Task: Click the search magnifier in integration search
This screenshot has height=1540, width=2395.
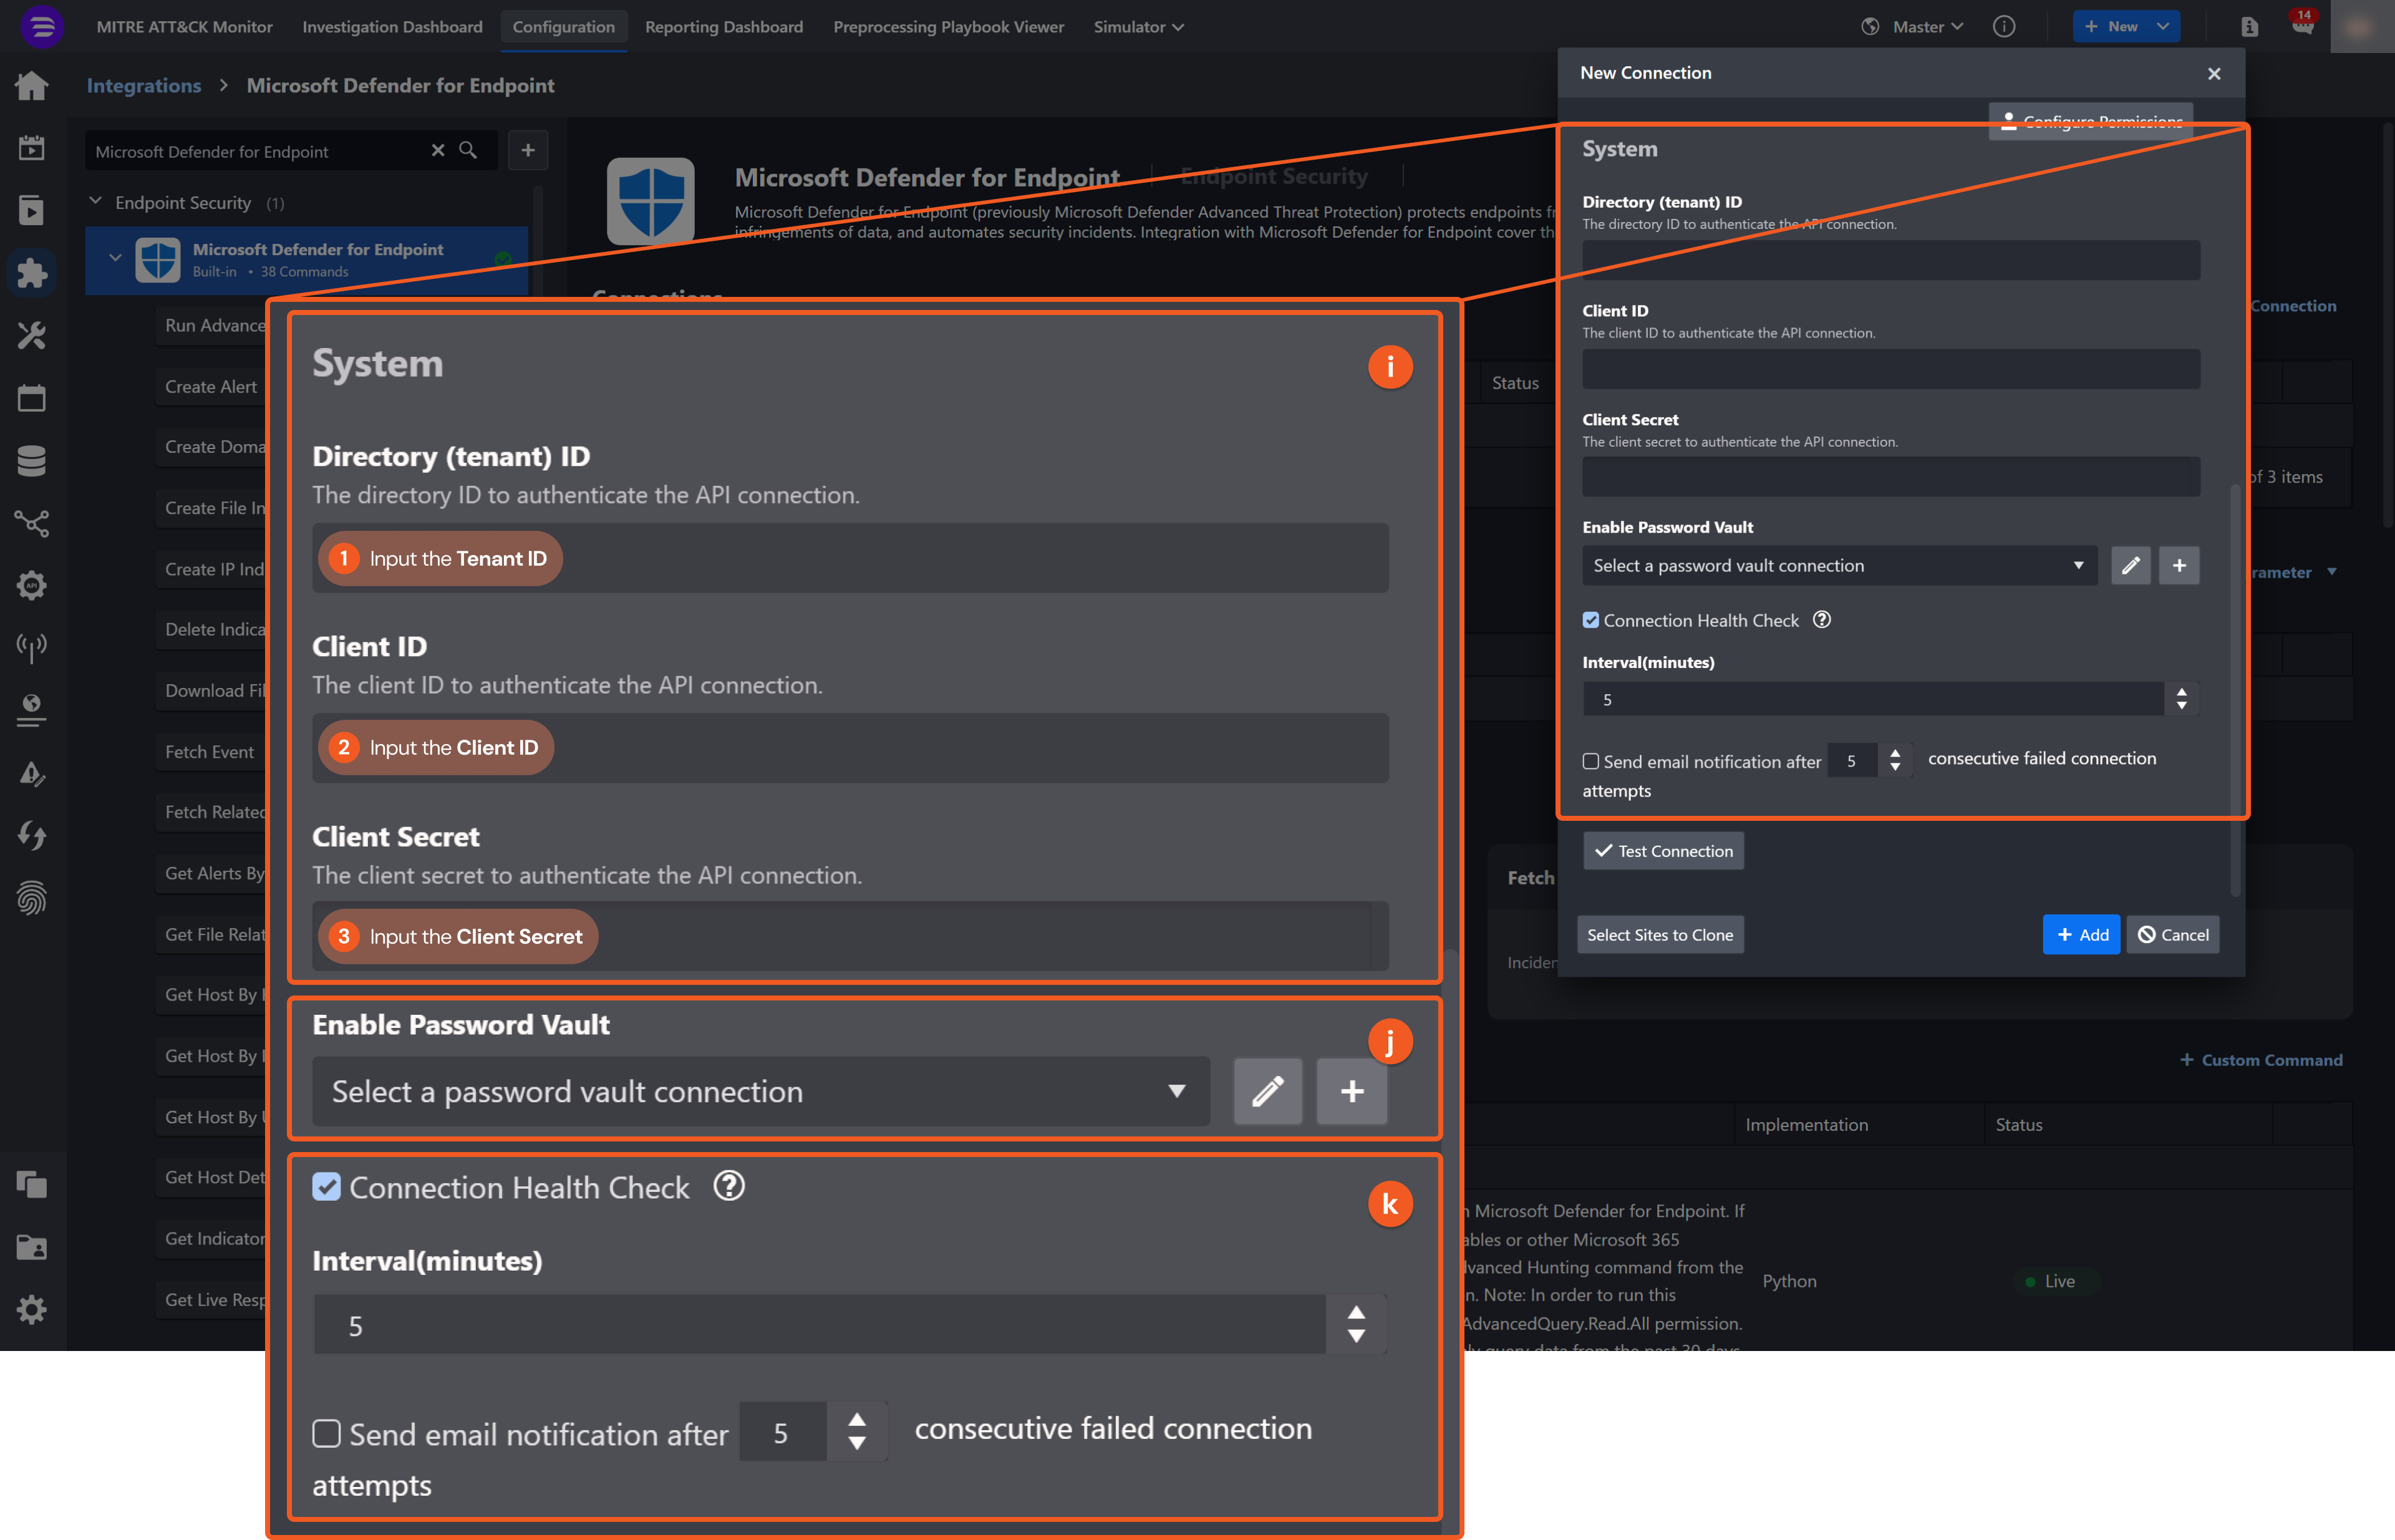Action: point(467,150)
